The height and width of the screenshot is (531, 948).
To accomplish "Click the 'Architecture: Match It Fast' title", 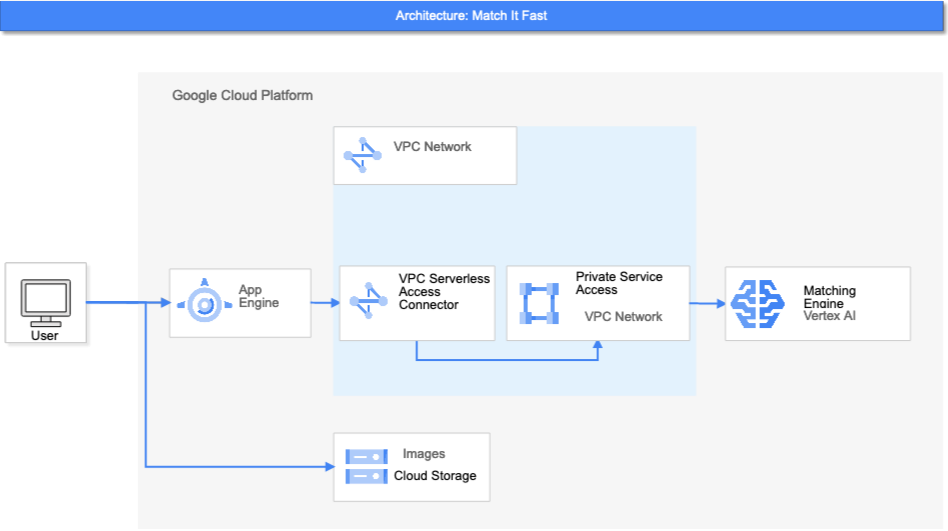I will [471, 16].
